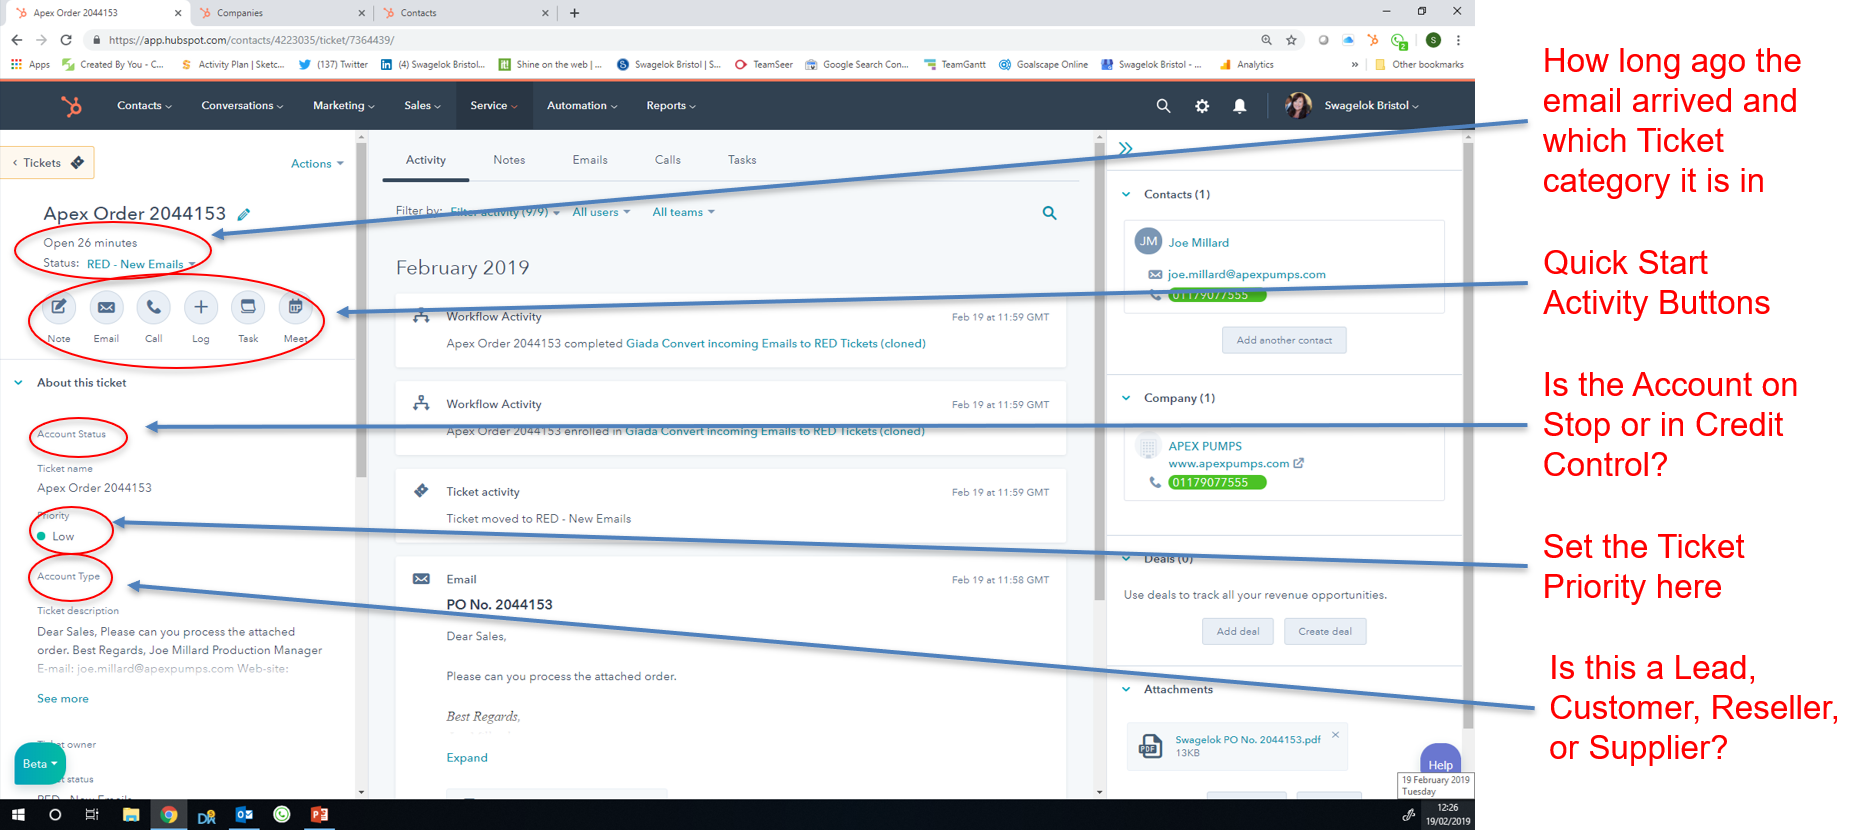The width and height of the screenshot is (1870, 830).
Task: Remove the Swagelok PO PDF attachment
Action: [1335, 735]
